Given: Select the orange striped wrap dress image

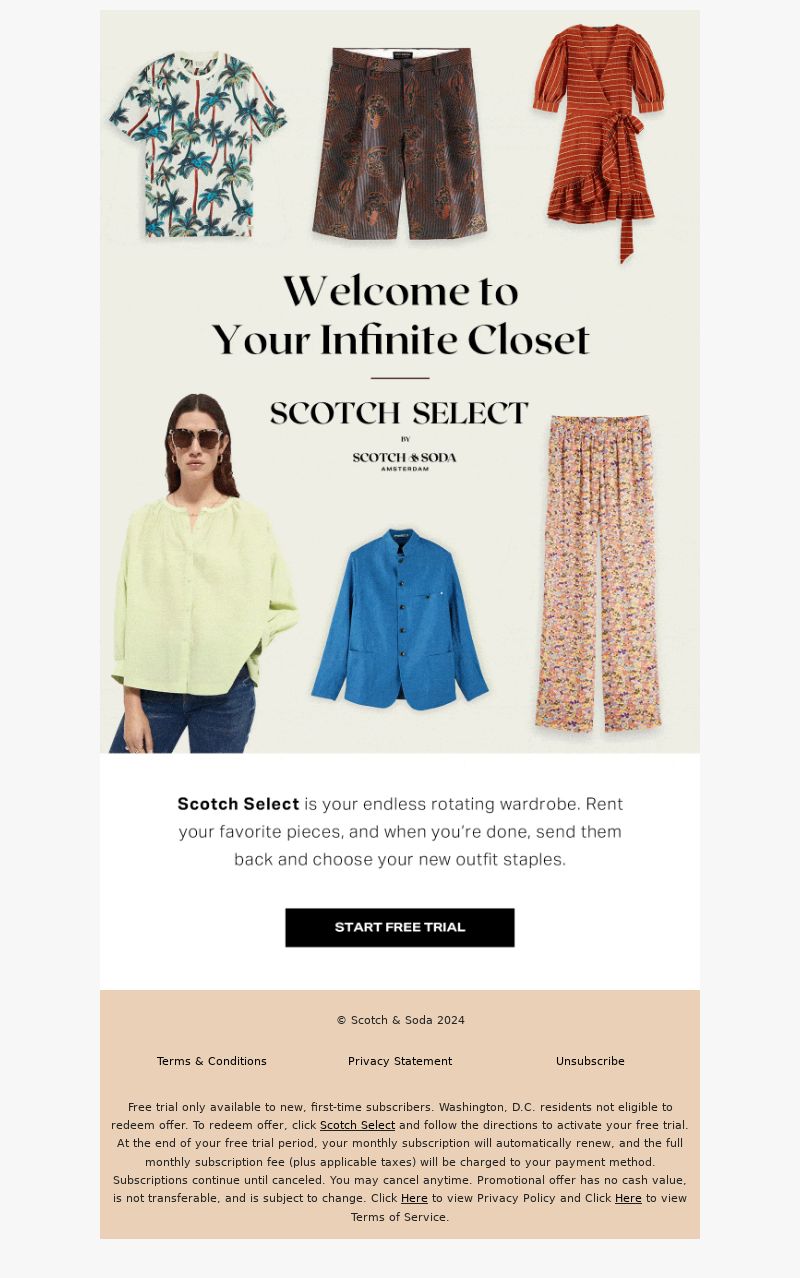Looking at the screenshot, I should (x=600, y=140).
